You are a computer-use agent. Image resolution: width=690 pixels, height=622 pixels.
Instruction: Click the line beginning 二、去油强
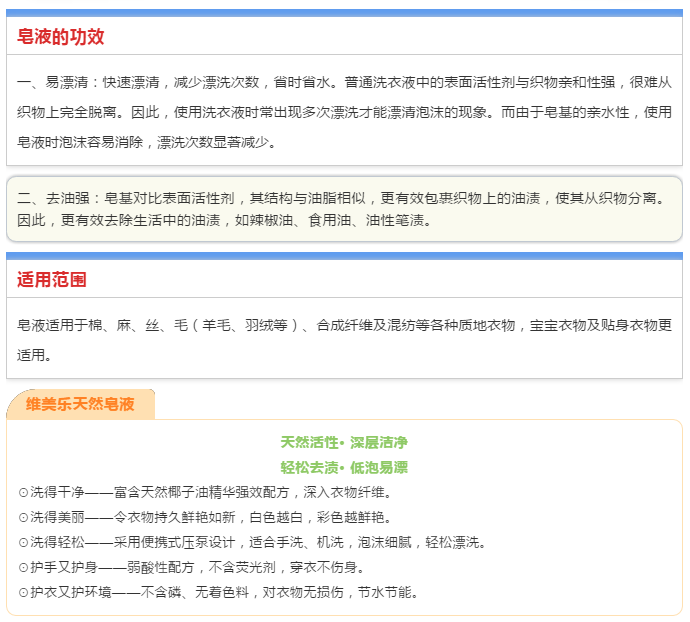pos(341,198)
